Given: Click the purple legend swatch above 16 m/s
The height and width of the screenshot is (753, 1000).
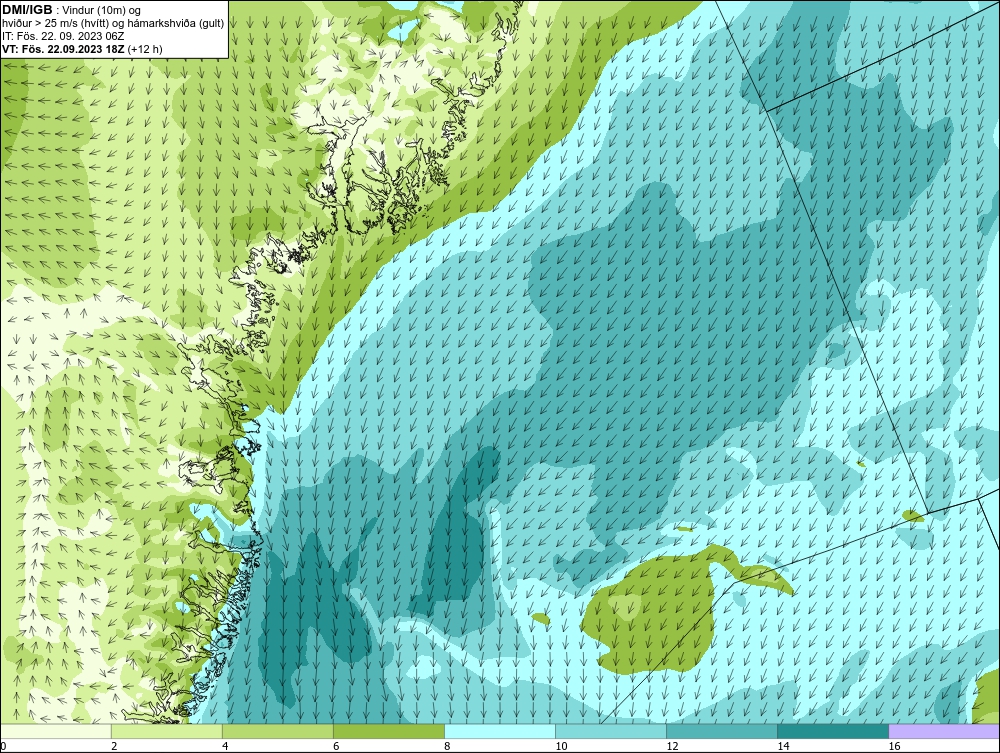Looking at the screenshot, I should point(944,731).
